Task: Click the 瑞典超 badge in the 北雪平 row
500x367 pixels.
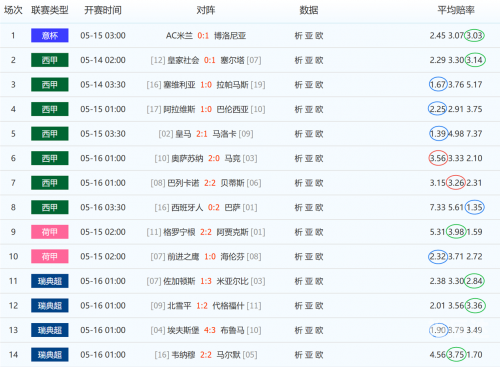Action: 50,305
